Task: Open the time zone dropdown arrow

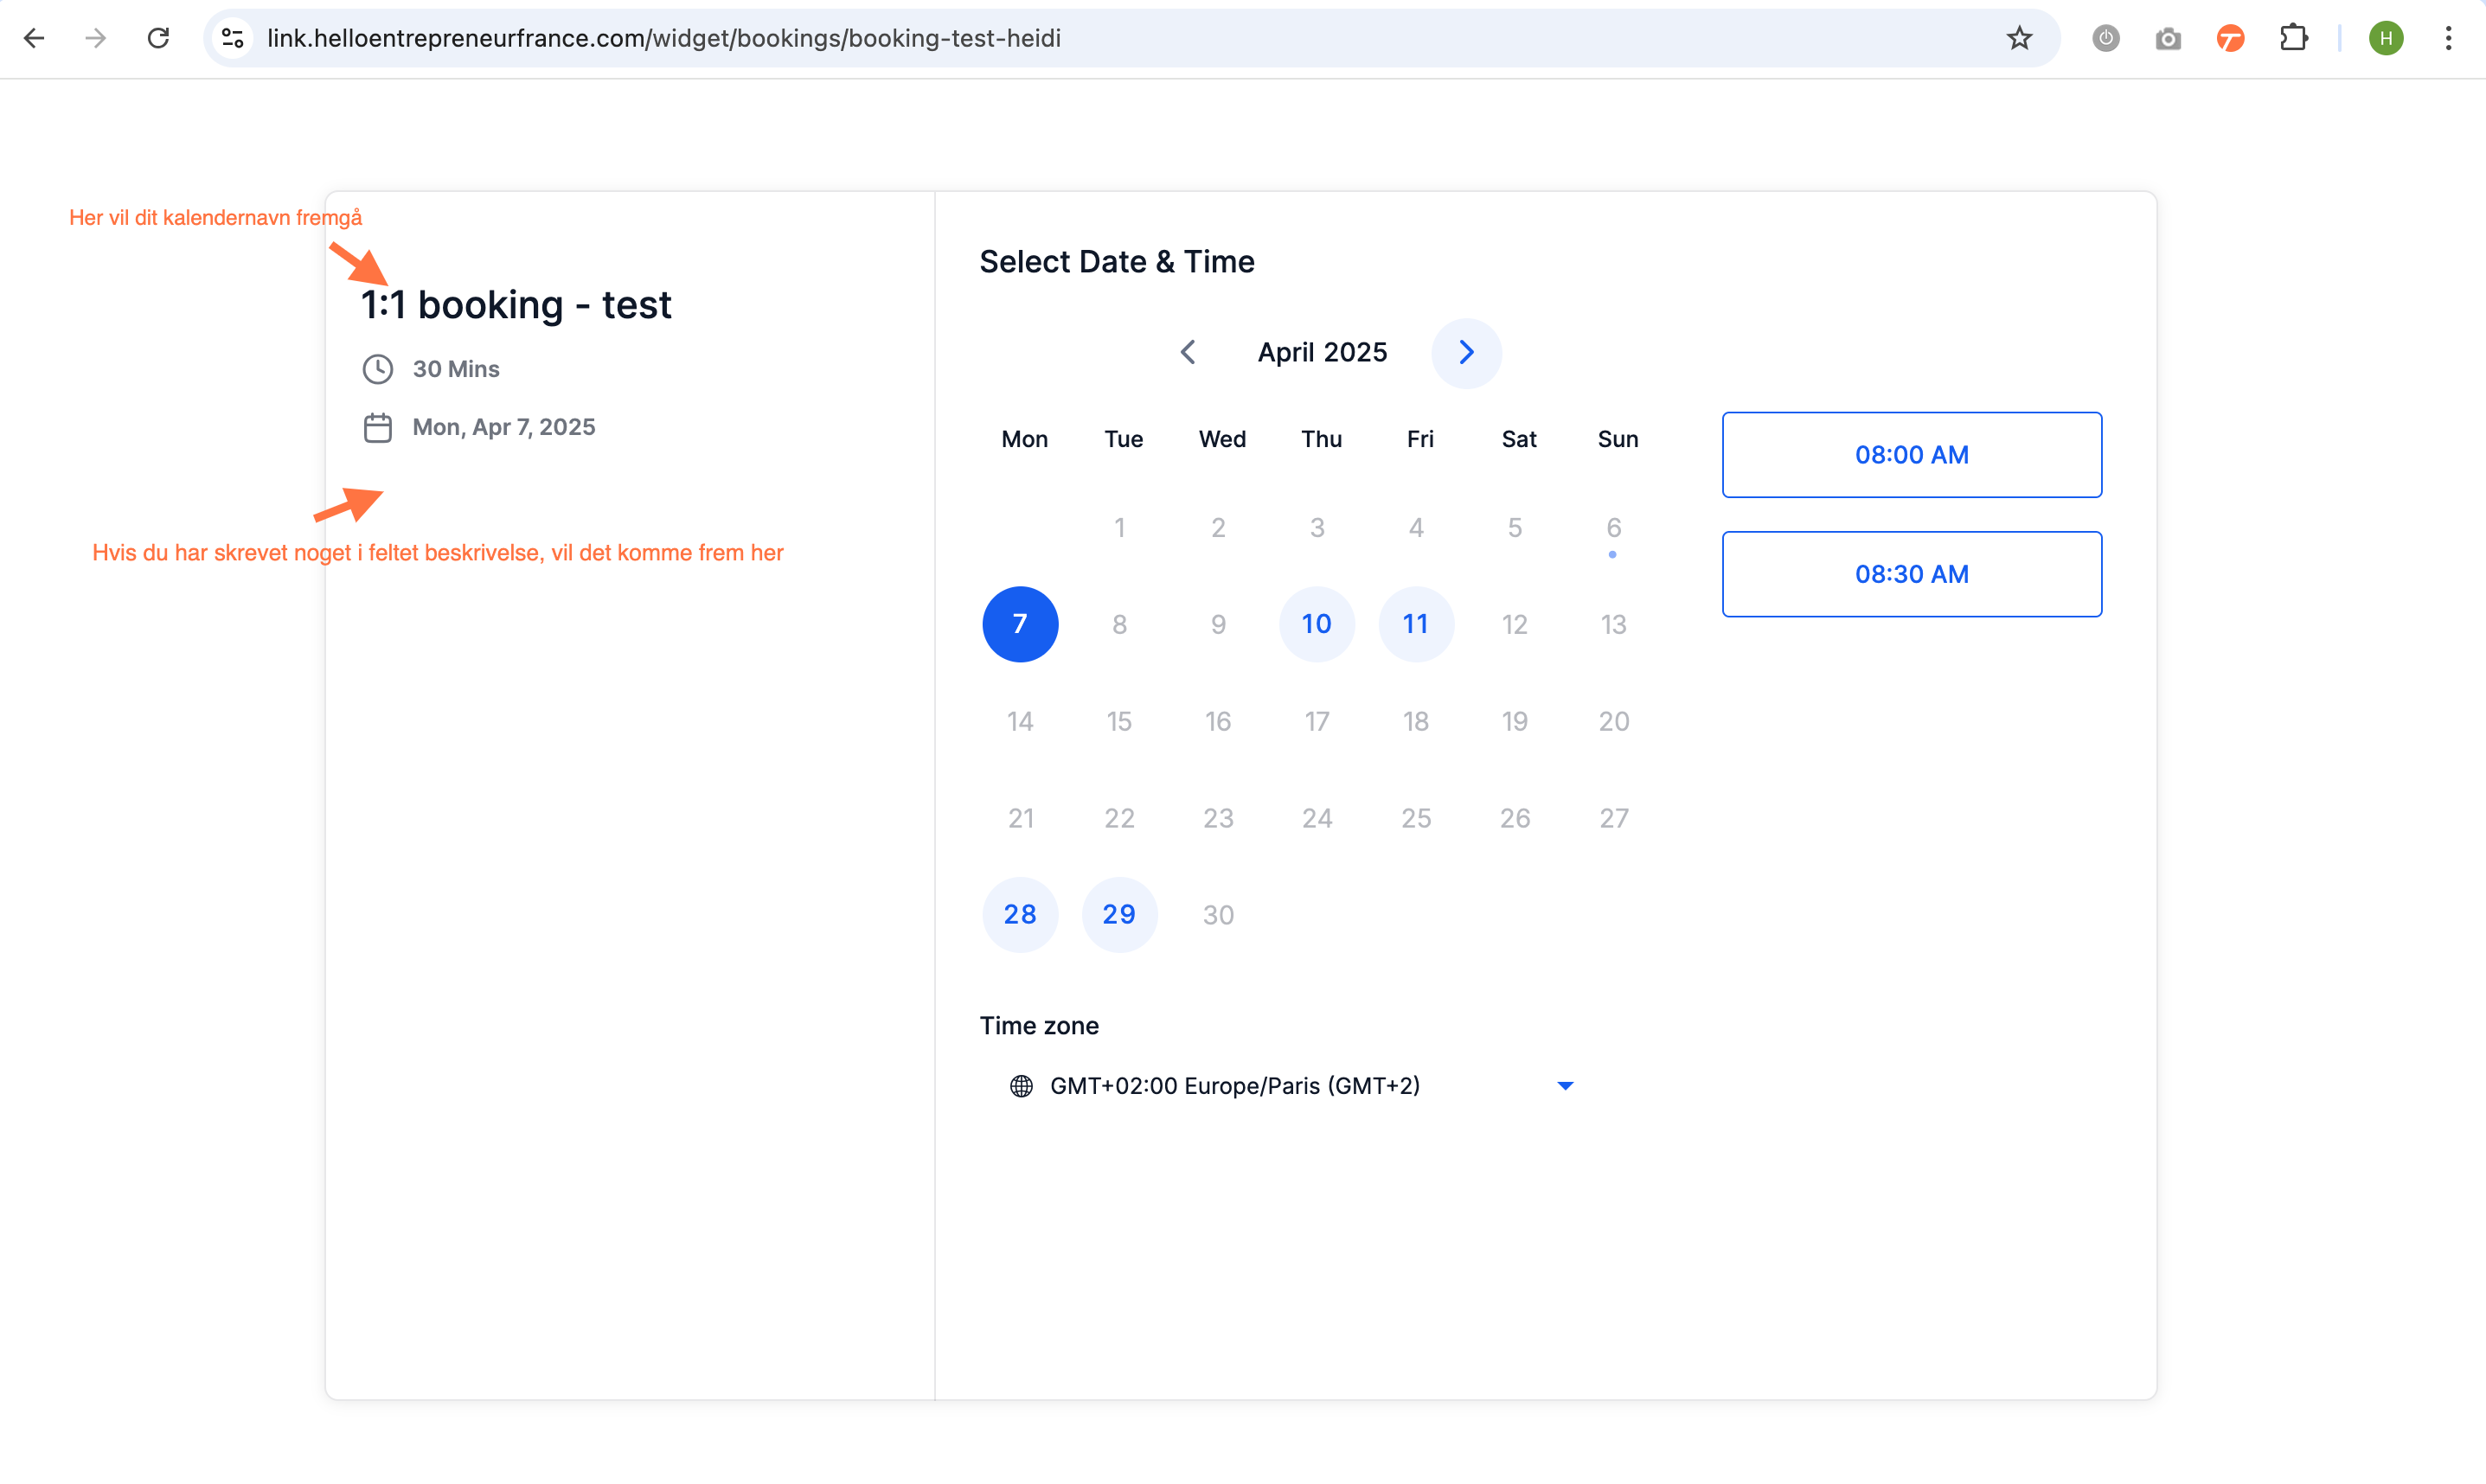Action: click(1565, 1086)
